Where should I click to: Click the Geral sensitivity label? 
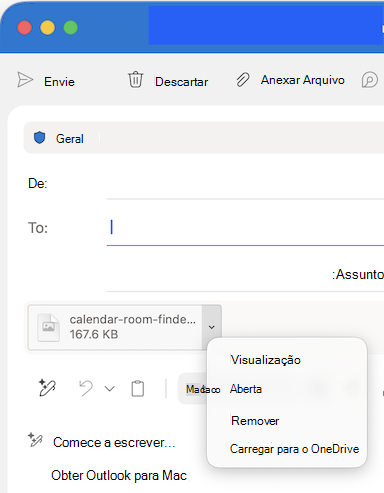[x=70, y=139]
